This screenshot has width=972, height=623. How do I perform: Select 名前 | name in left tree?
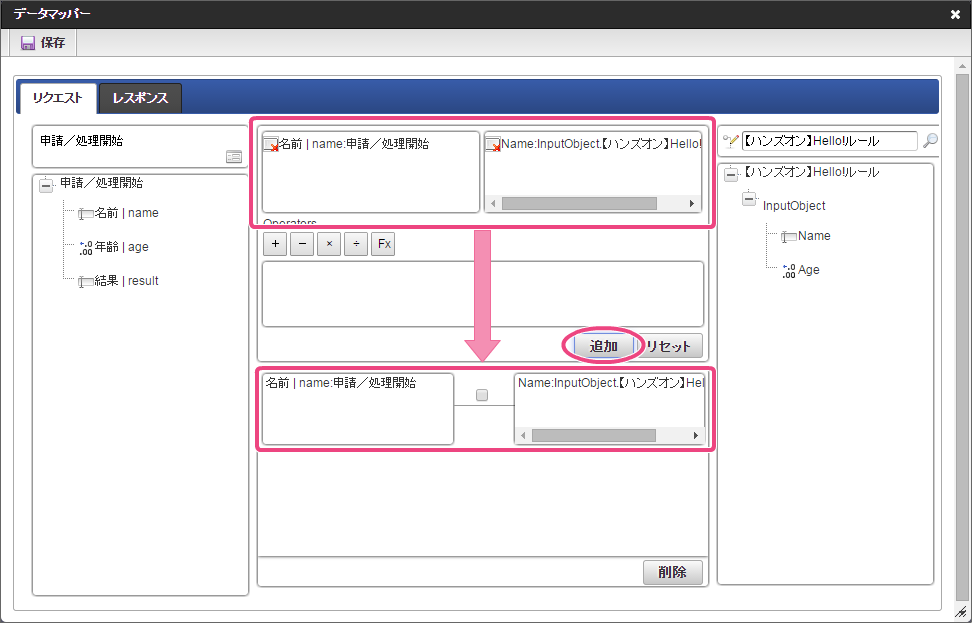pyautogui.click(x=126, y=213)
